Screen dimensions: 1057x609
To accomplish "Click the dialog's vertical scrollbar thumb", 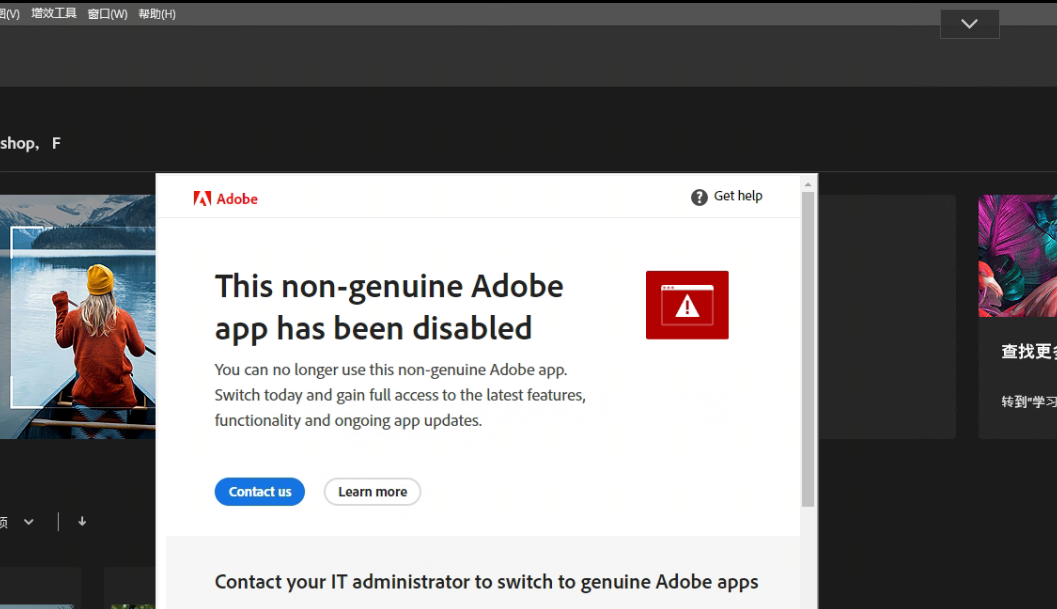I will (808, 349).
